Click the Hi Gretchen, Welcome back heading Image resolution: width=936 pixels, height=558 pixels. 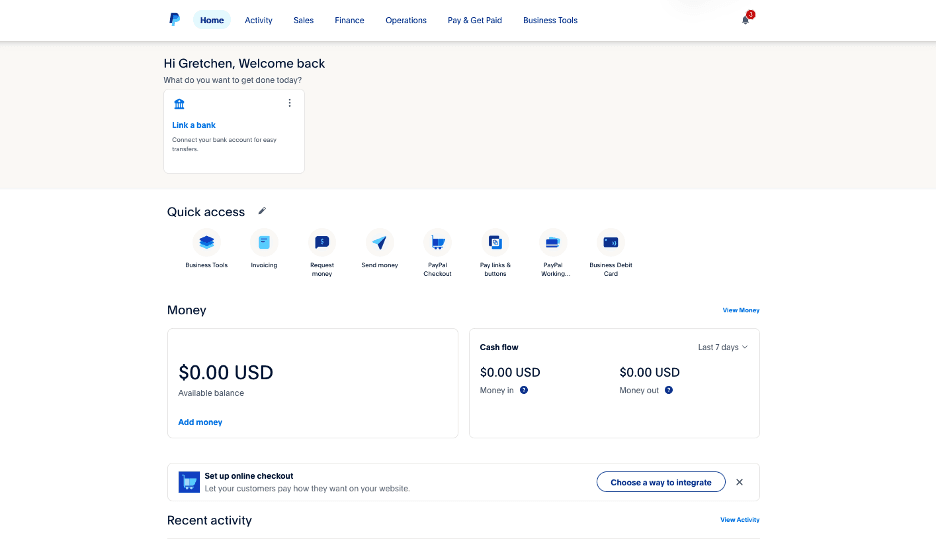[244, 63]
